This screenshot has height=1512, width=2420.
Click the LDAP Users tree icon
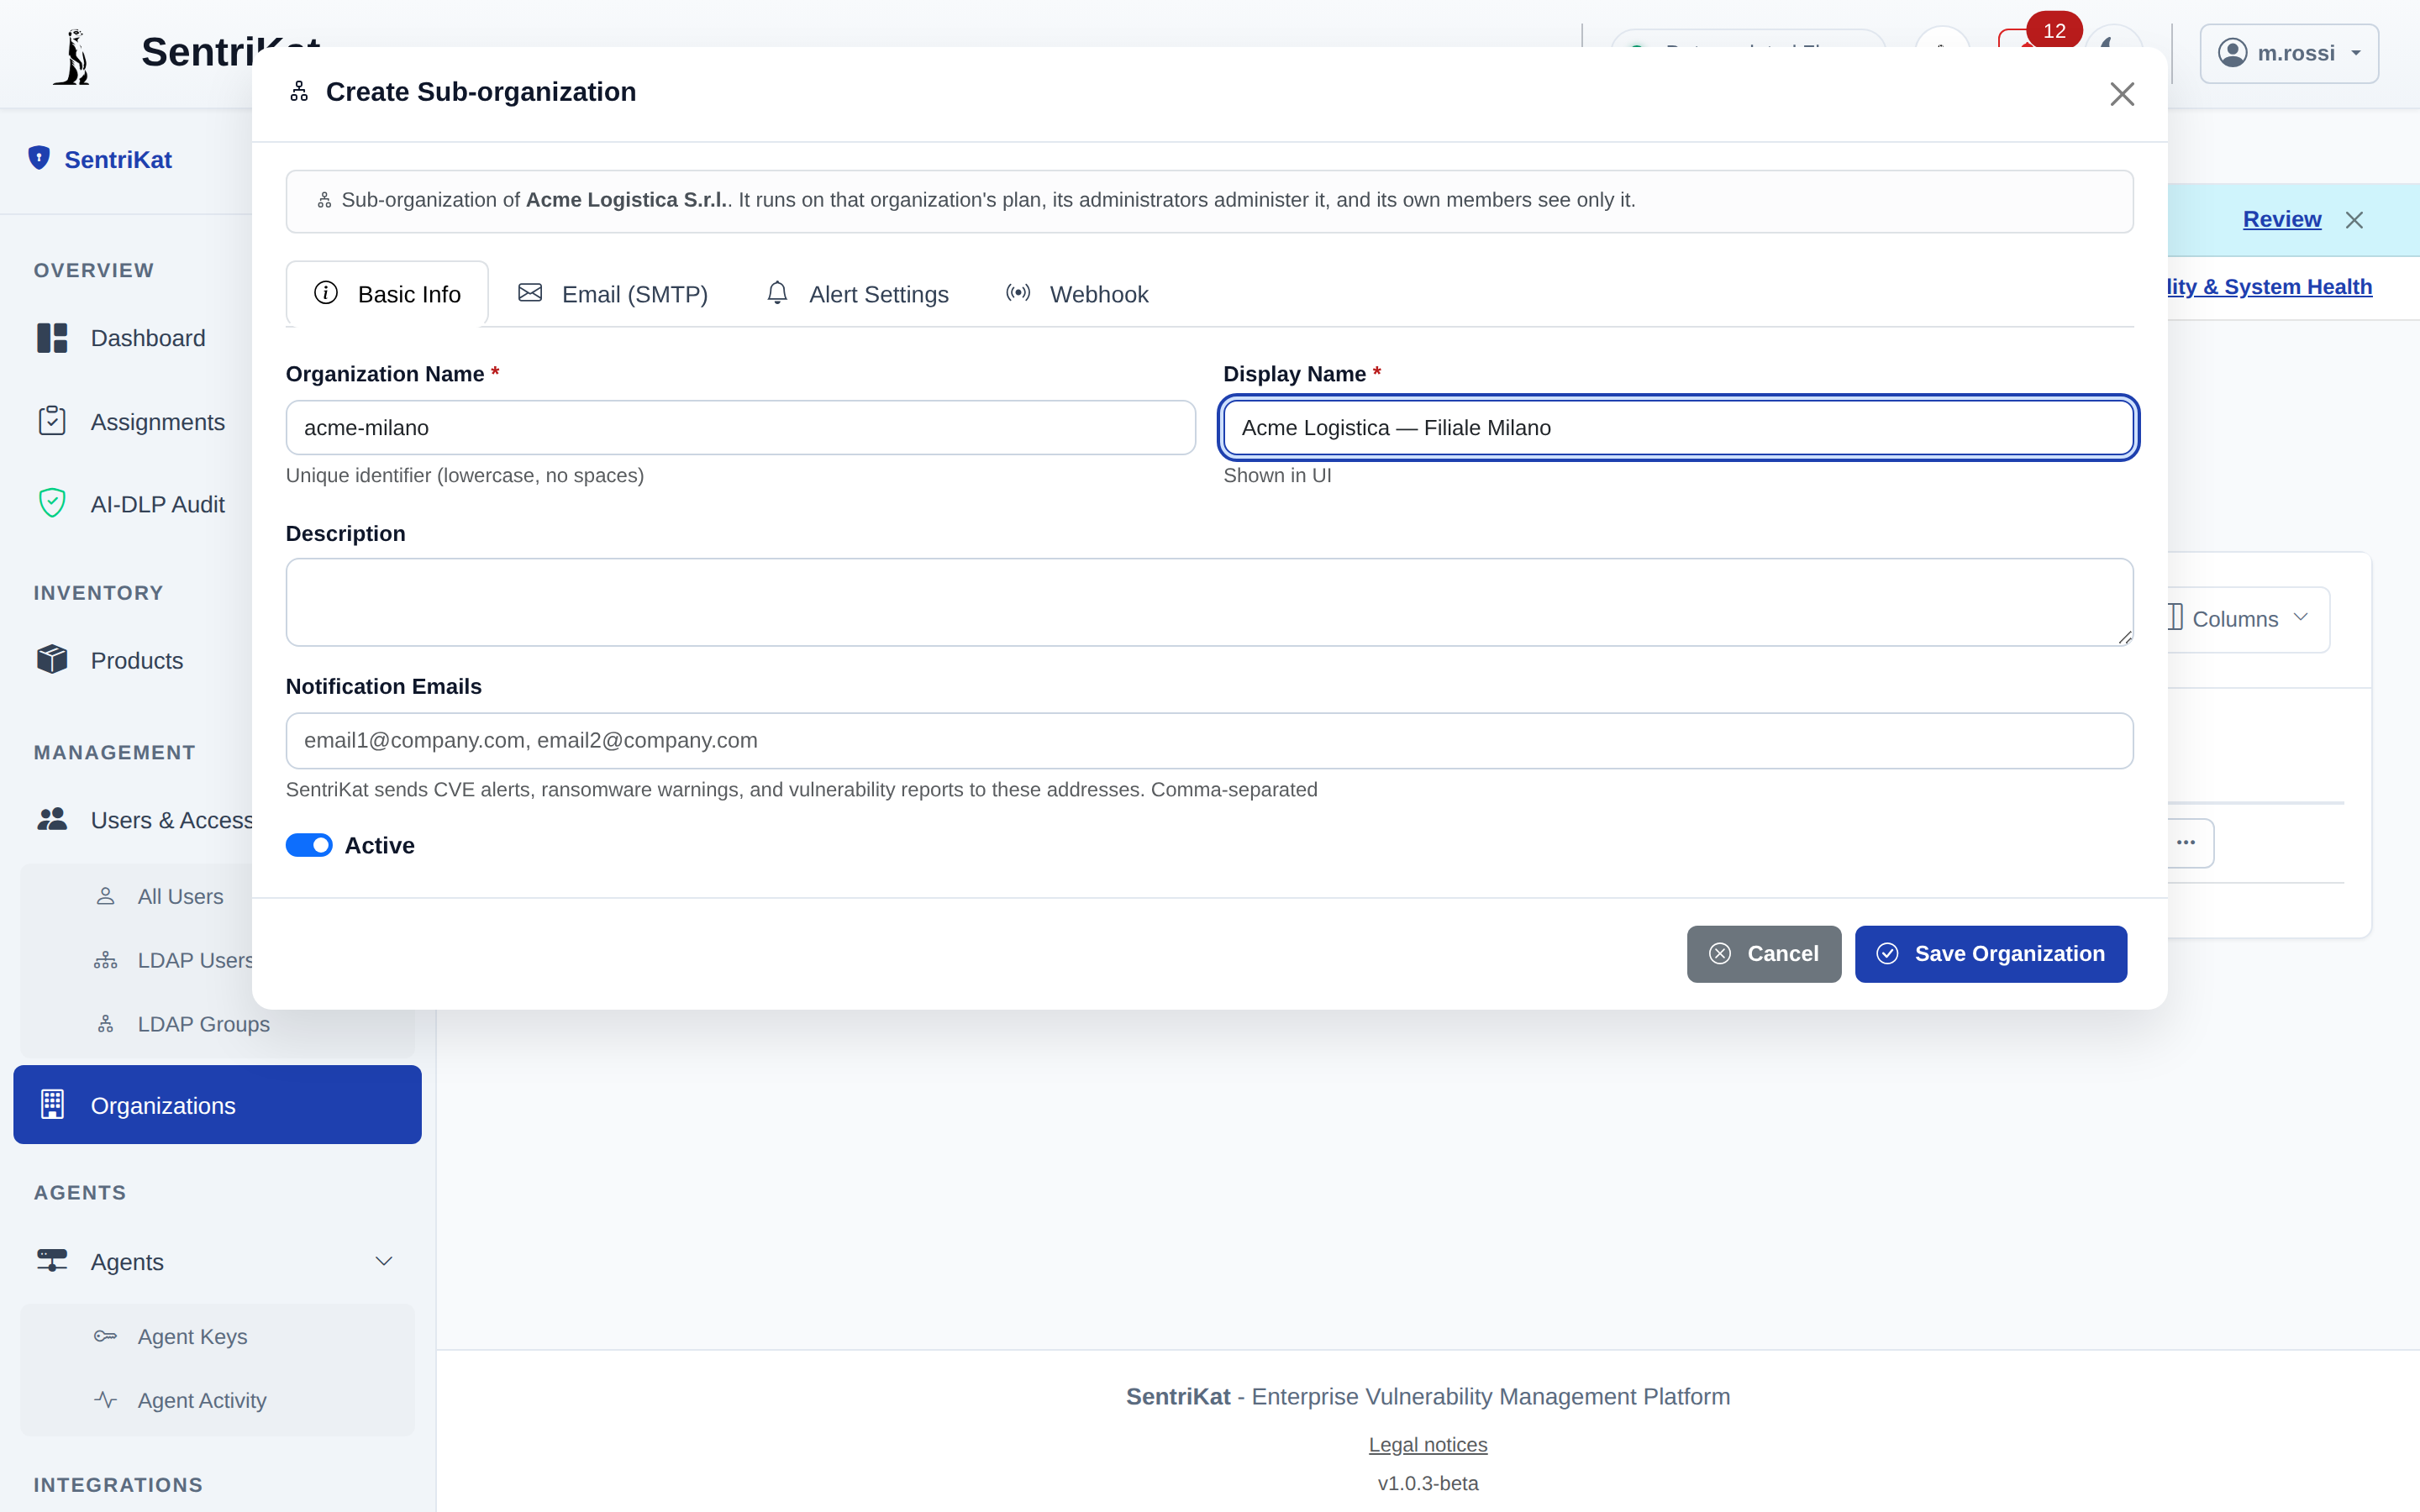tap(105, 960)
